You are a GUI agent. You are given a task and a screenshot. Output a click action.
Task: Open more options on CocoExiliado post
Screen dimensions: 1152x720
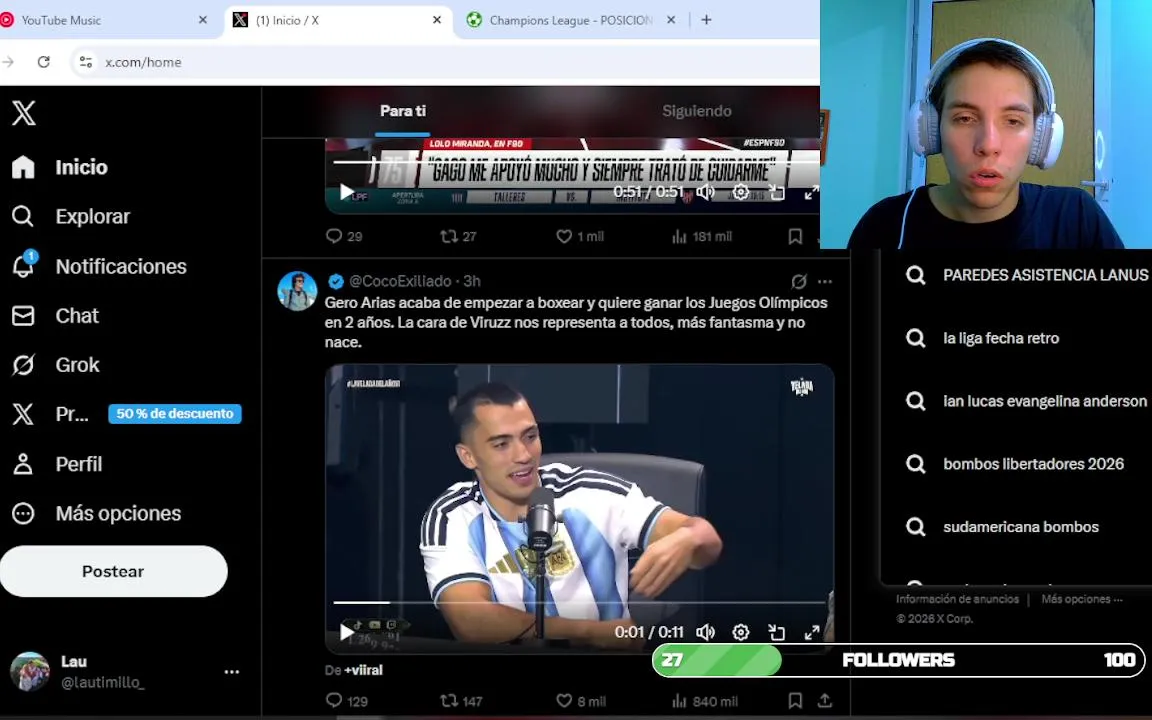[x=825, y=281]
